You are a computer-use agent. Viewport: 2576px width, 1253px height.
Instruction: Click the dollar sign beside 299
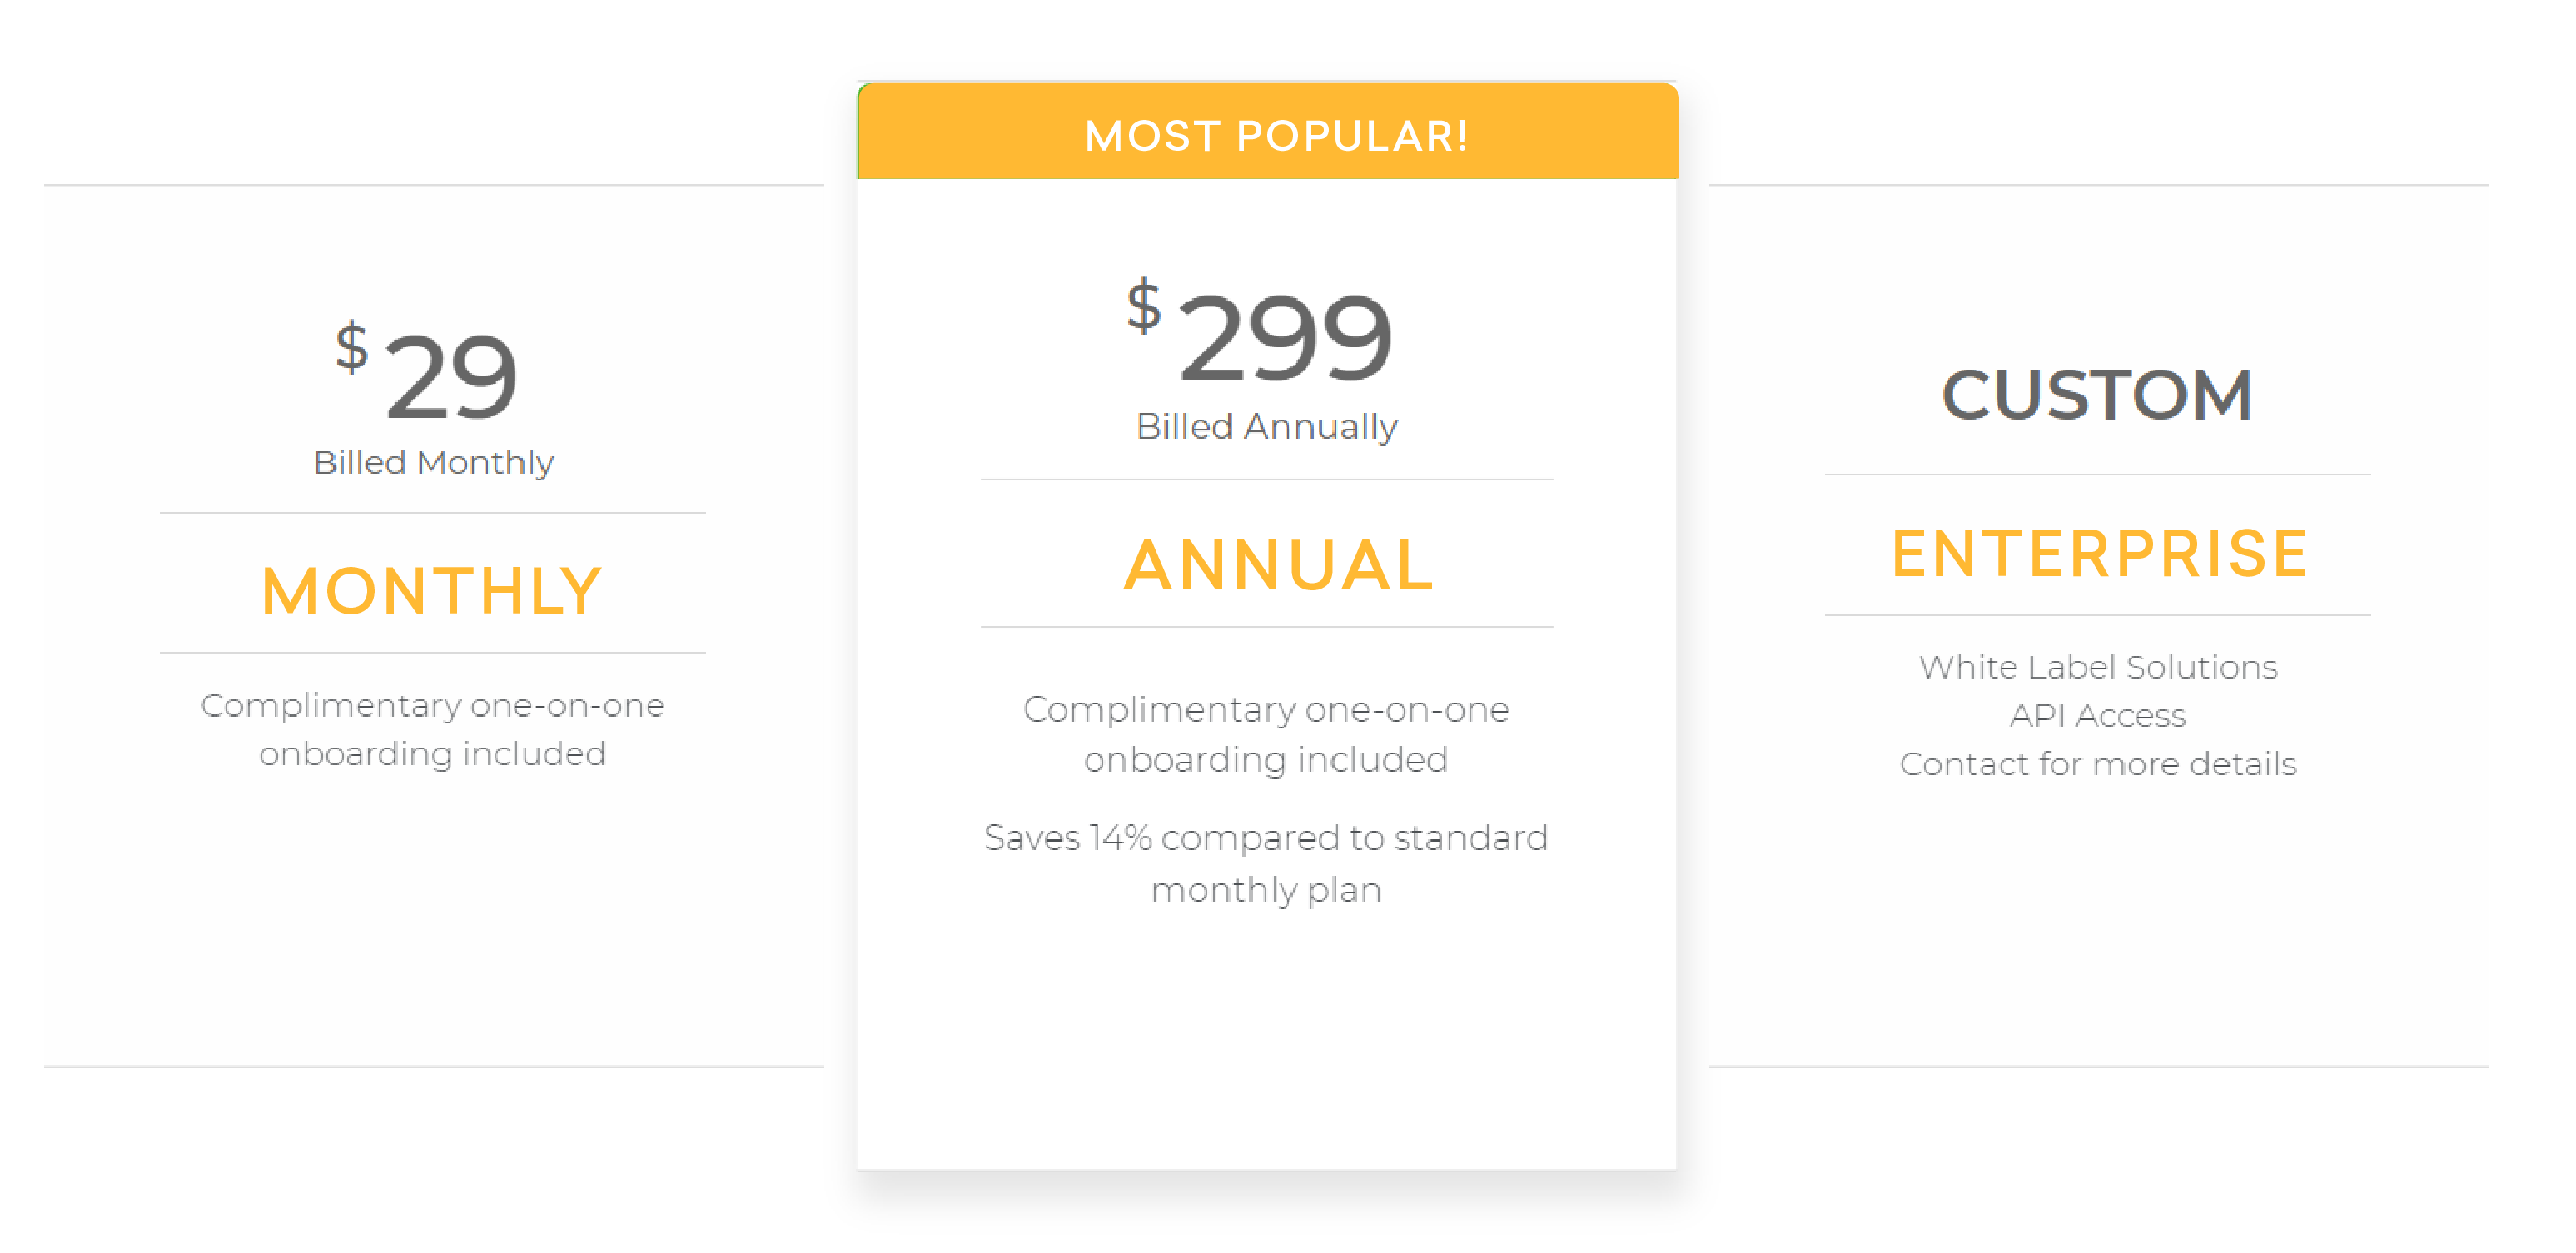point(1144,306)
